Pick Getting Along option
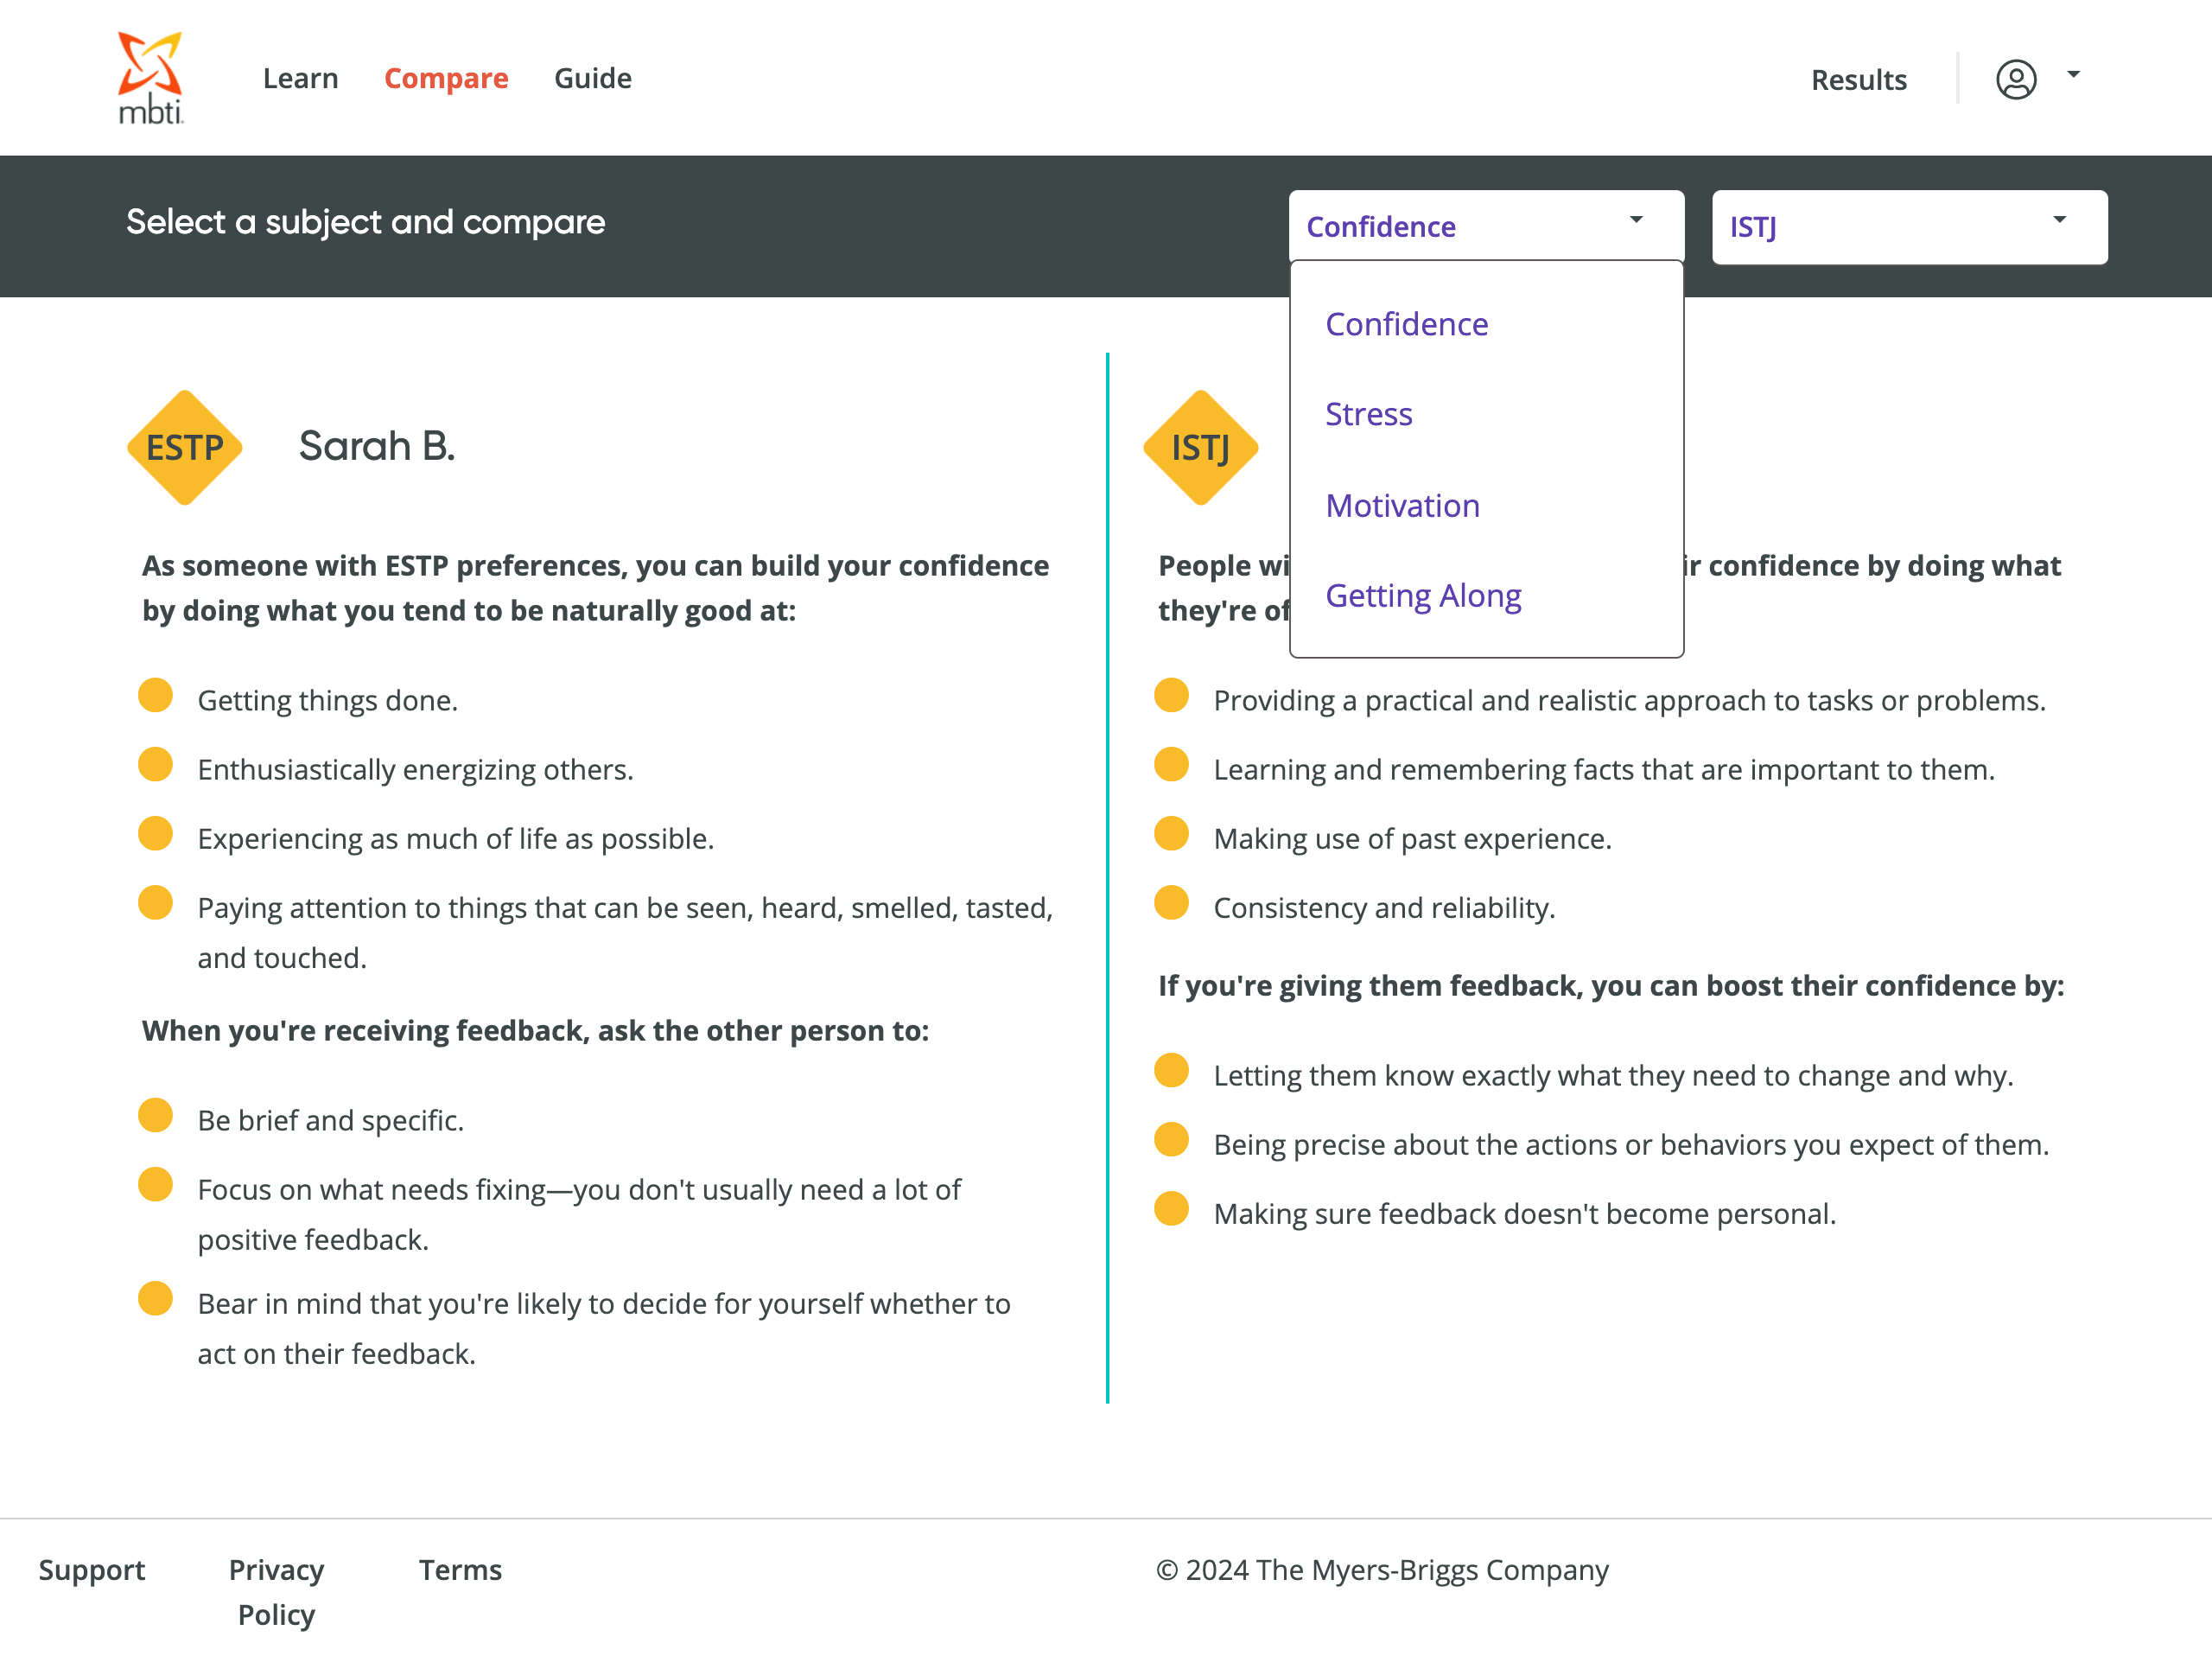The image size is (2212, 1656). click(1422, 596)
